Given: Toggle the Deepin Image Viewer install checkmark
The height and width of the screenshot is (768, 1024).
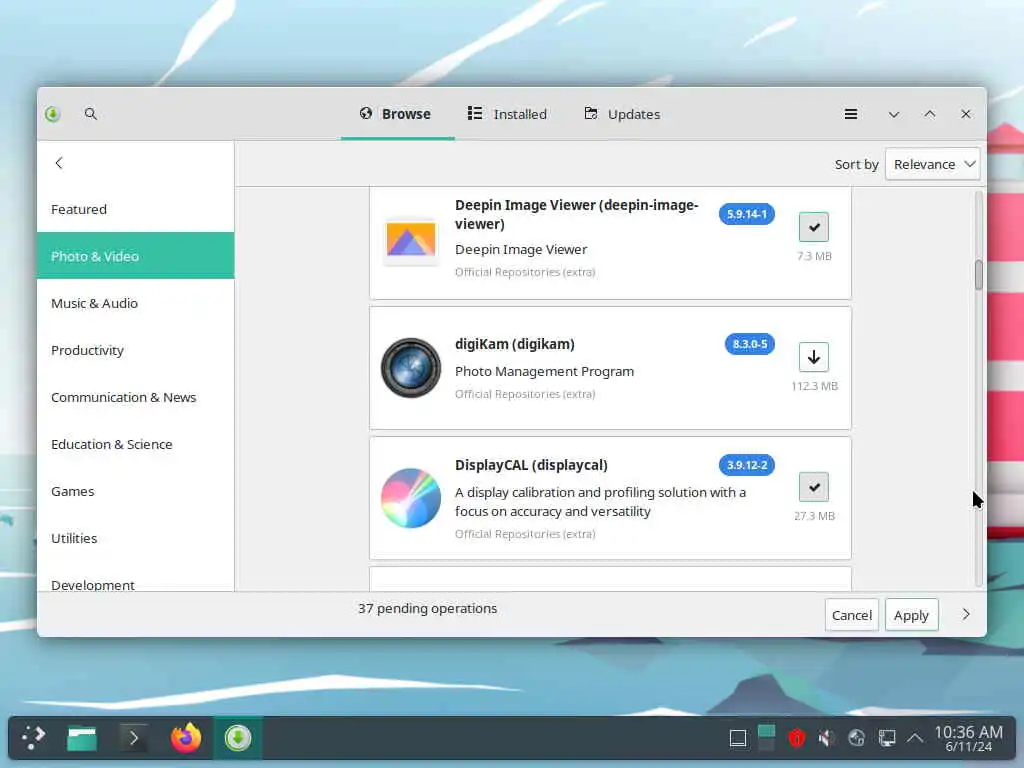Looking at the screenshot, I should (814, 227).
